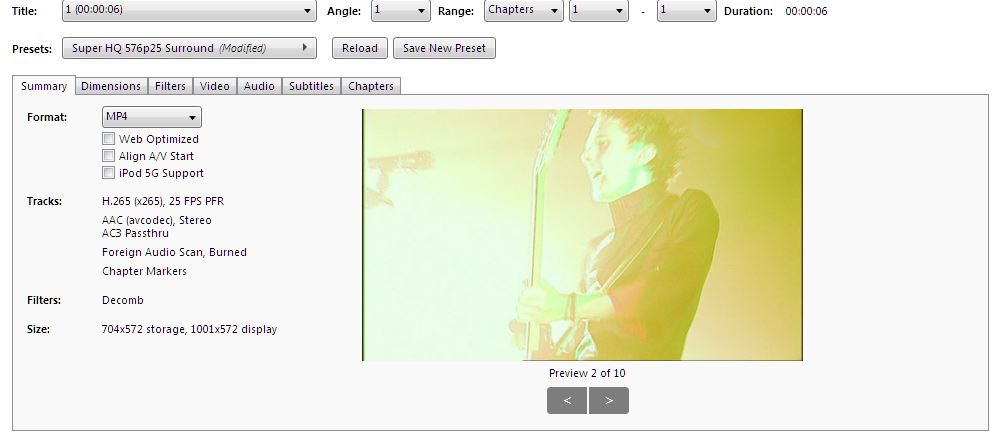
Task: Open the Presets menu Super HQ 576p25 Surround
Action: pyautogui.click(x=189, y=48)
